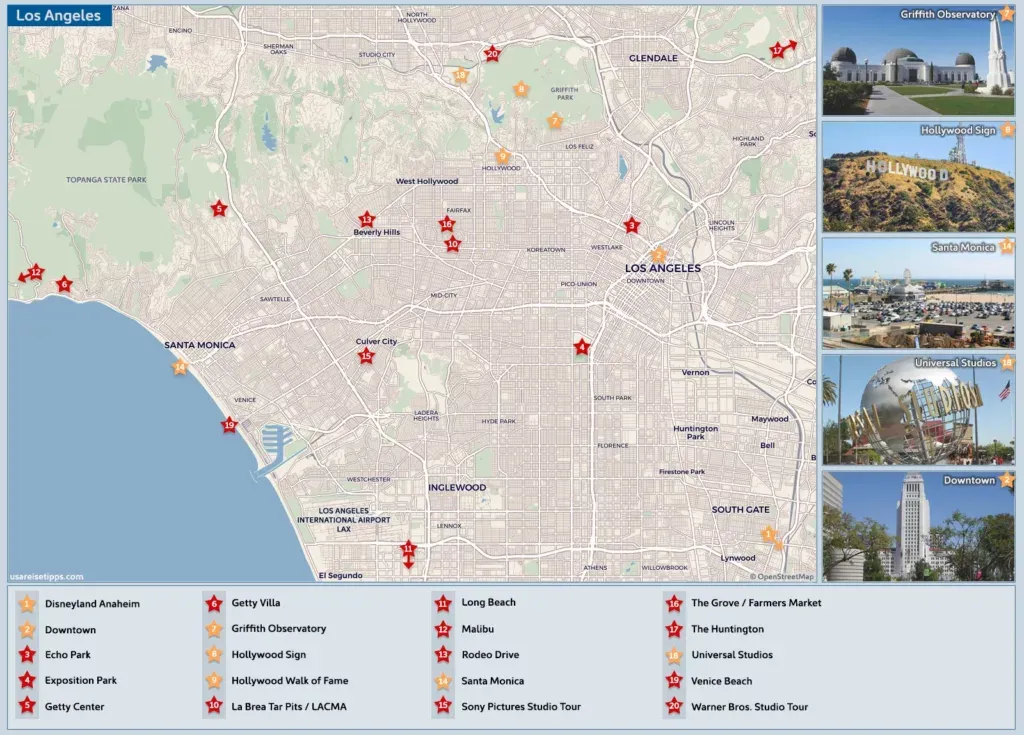Select Getty Center from the legend

pyautogui.click(x=74, y=706)
